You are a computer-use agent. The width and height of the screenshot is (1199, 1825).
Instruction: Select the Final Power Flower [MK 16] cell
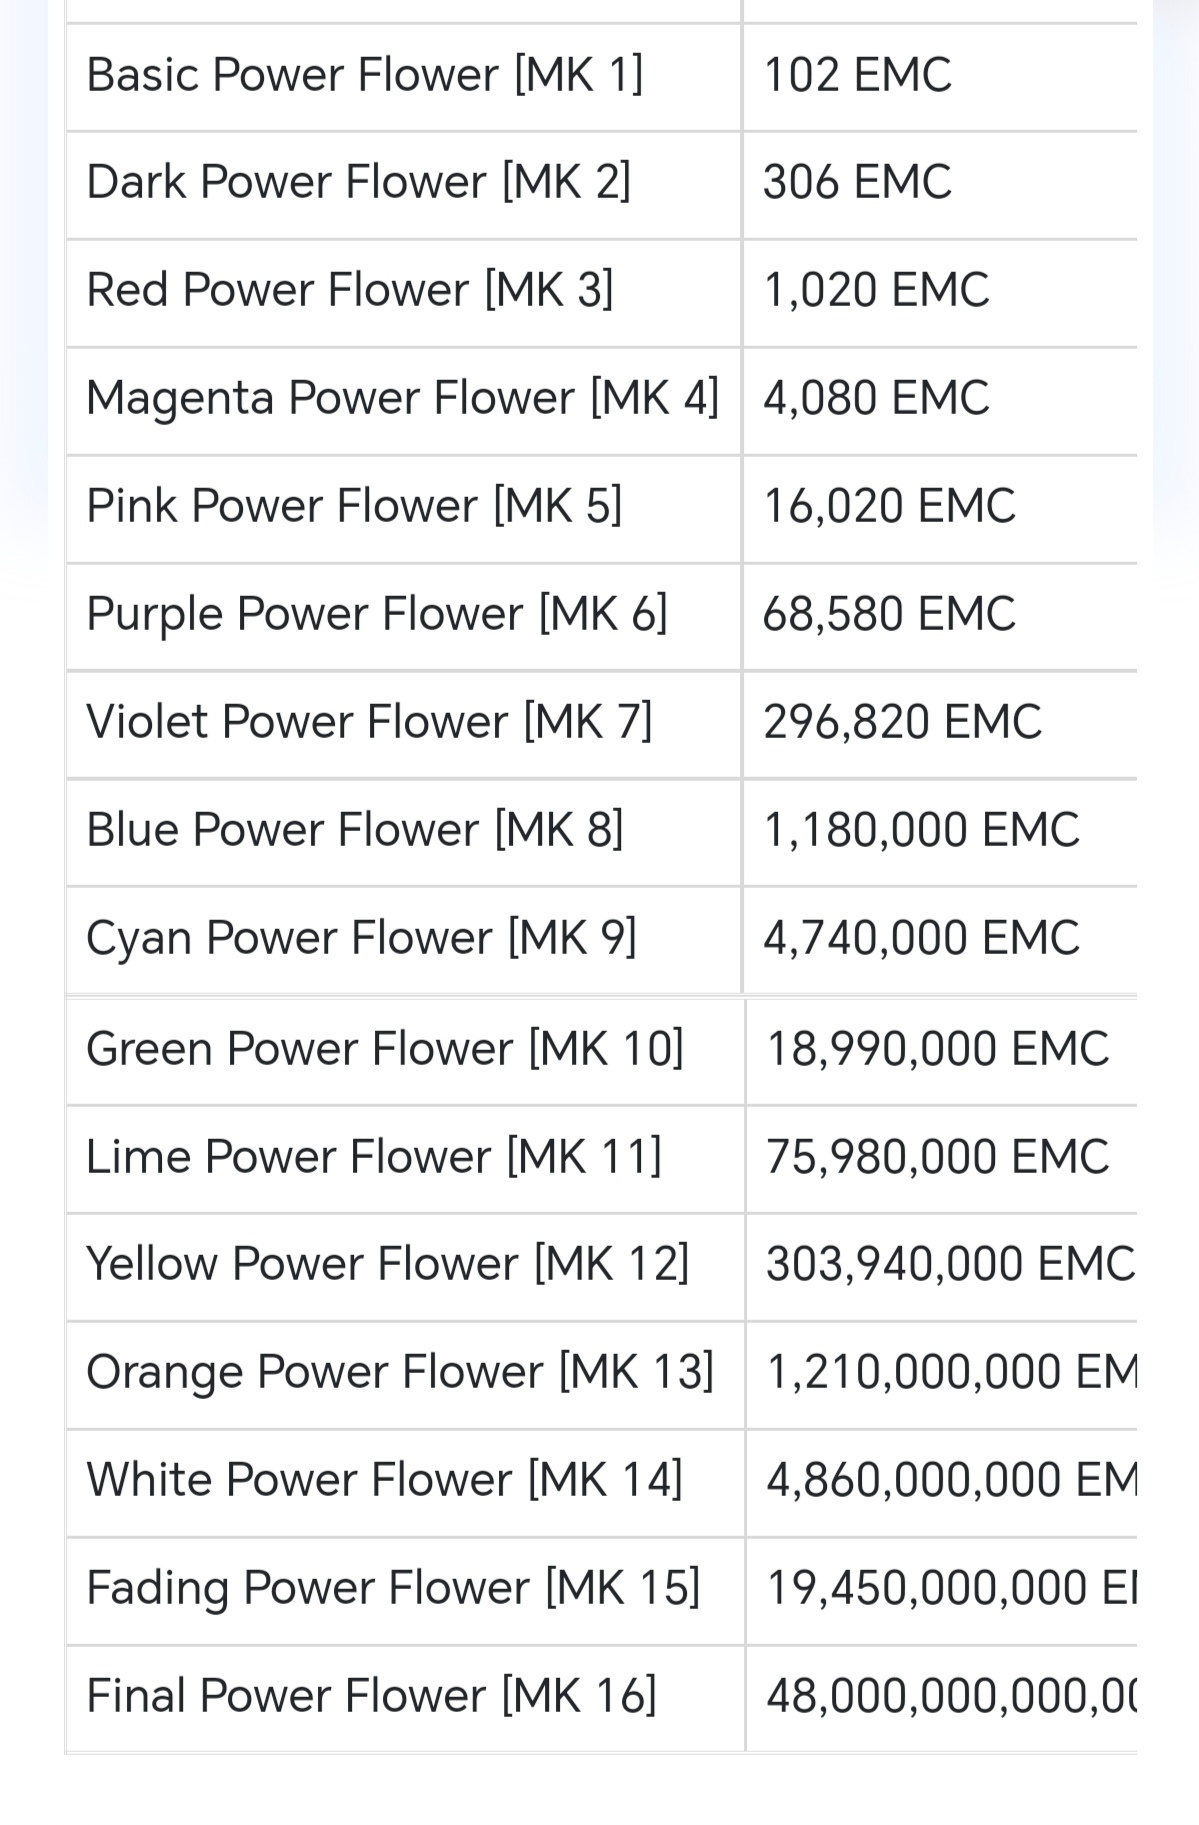point(406,1699)
